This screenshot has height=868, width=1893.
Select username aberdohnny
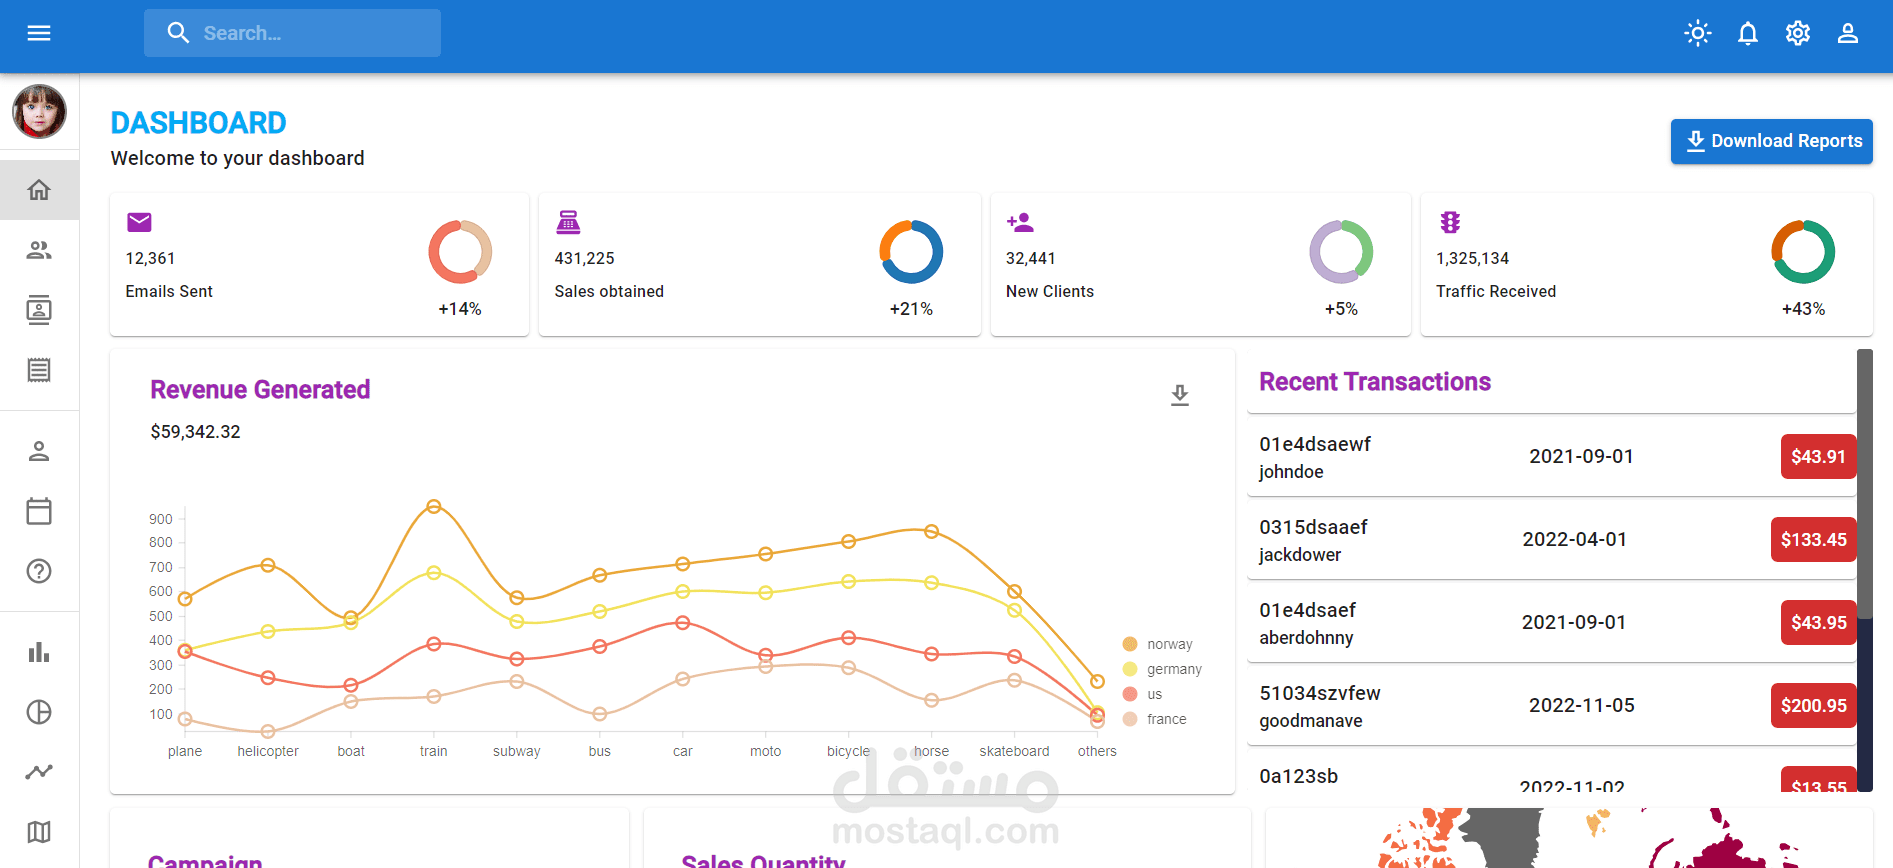tap(1306, 638)
